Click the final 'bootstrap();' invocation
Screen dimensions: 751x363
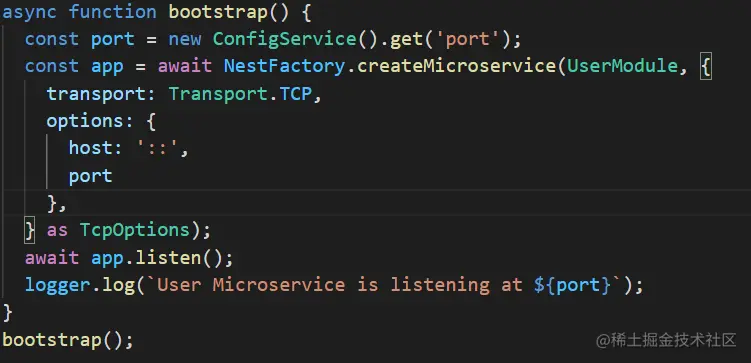coord(68,340)
